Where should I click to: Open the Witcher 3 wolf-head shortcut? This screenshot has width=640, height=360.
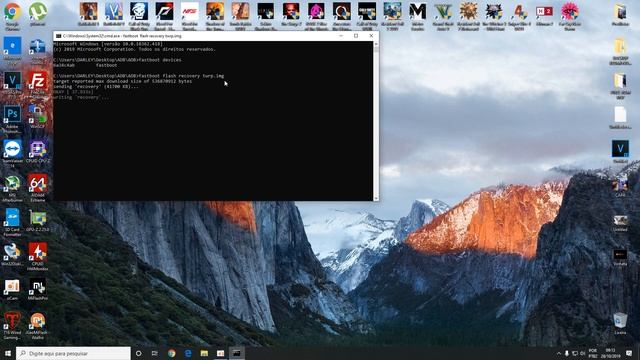(x=493, y=16)
